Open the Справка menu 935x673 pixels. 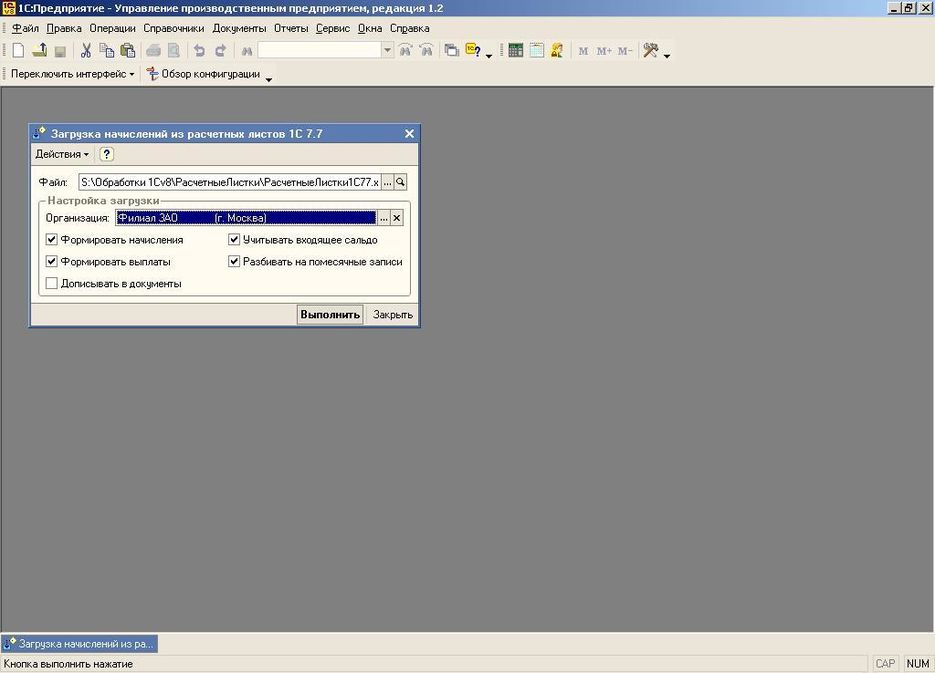(x=410, y=29)
